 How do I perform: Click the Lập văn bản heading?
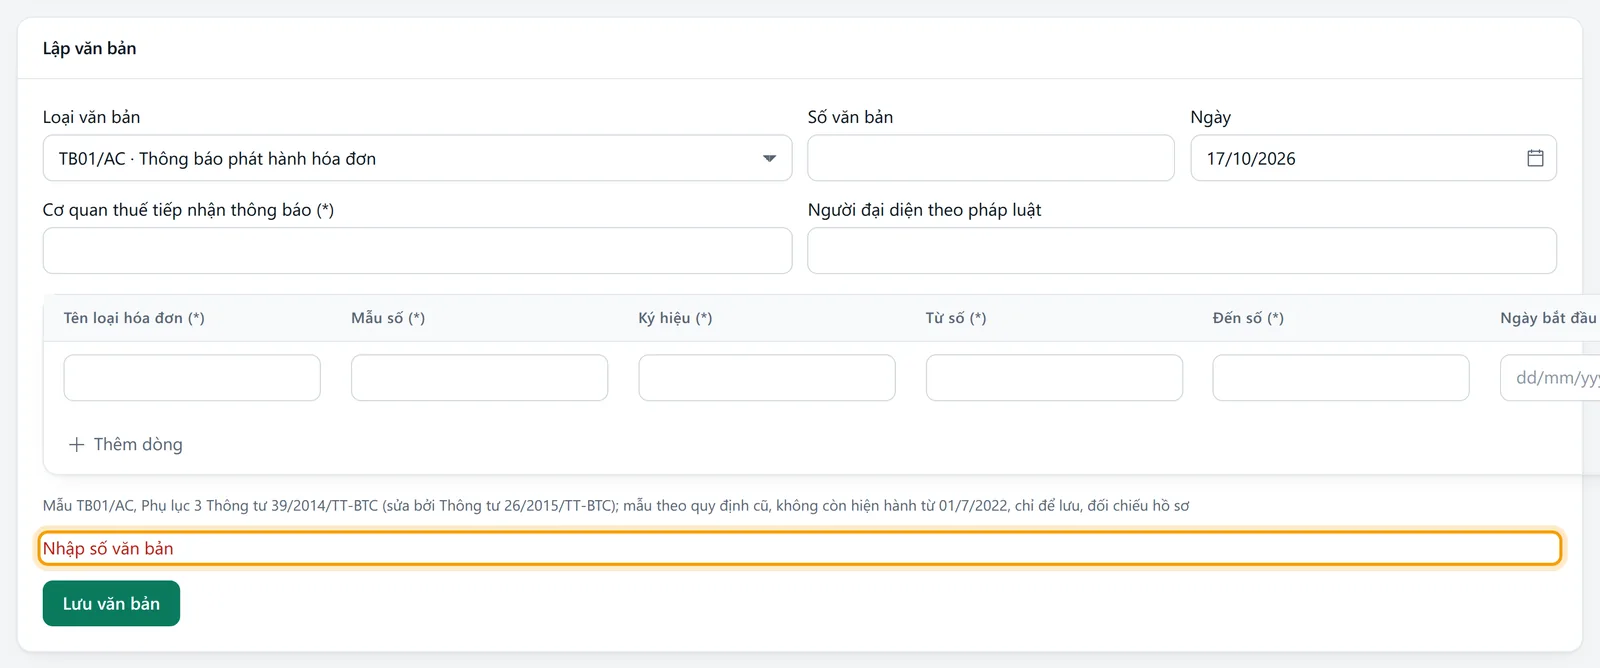click(x=89, y=48)
